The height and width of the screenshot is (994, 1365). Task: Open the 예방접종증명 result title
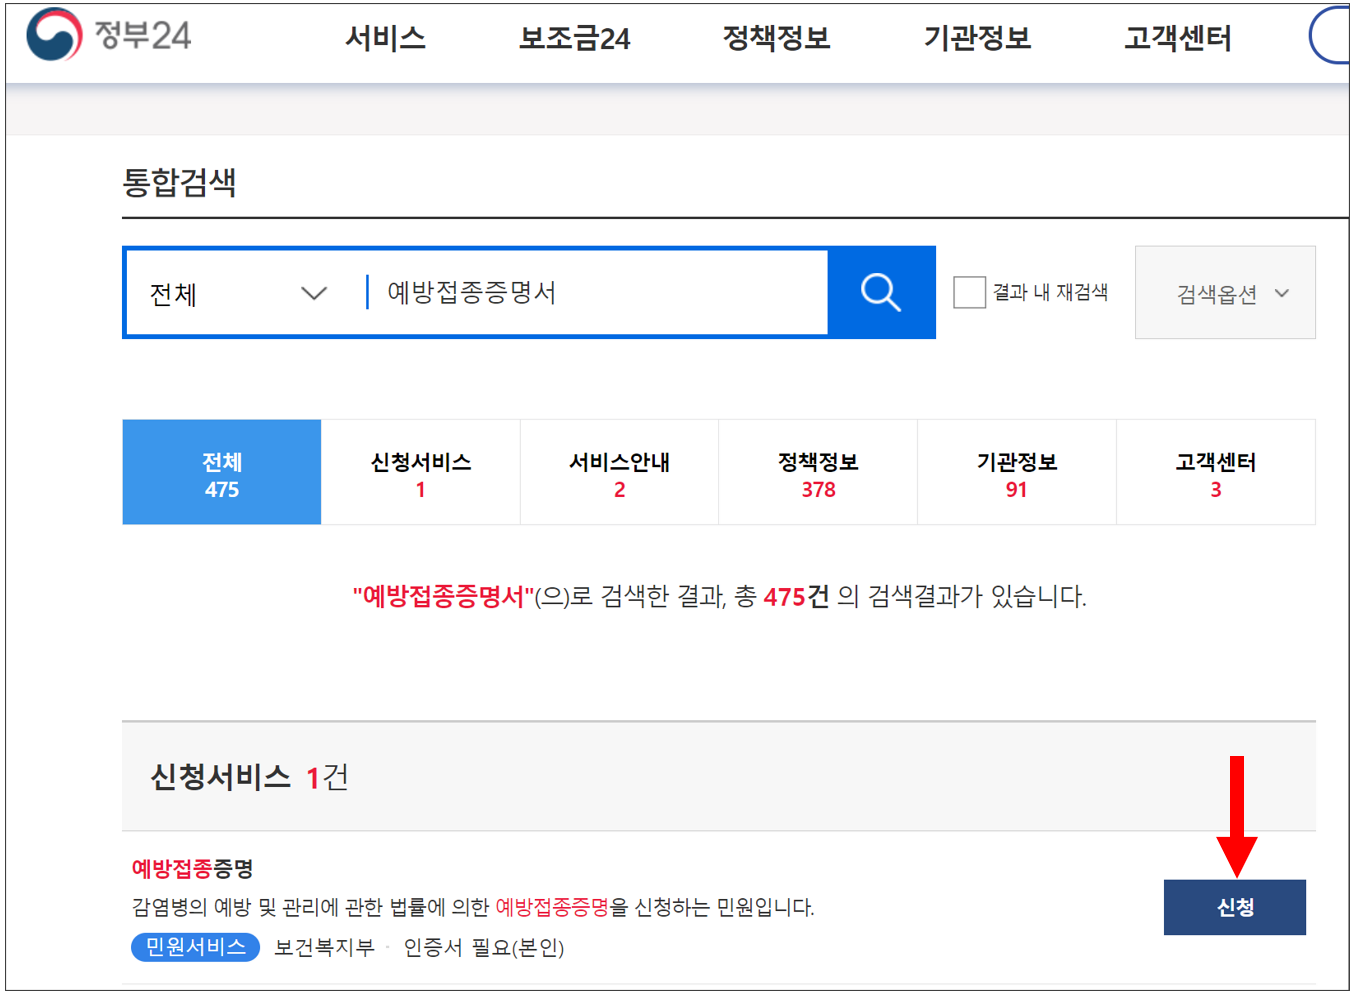[193, 868]
